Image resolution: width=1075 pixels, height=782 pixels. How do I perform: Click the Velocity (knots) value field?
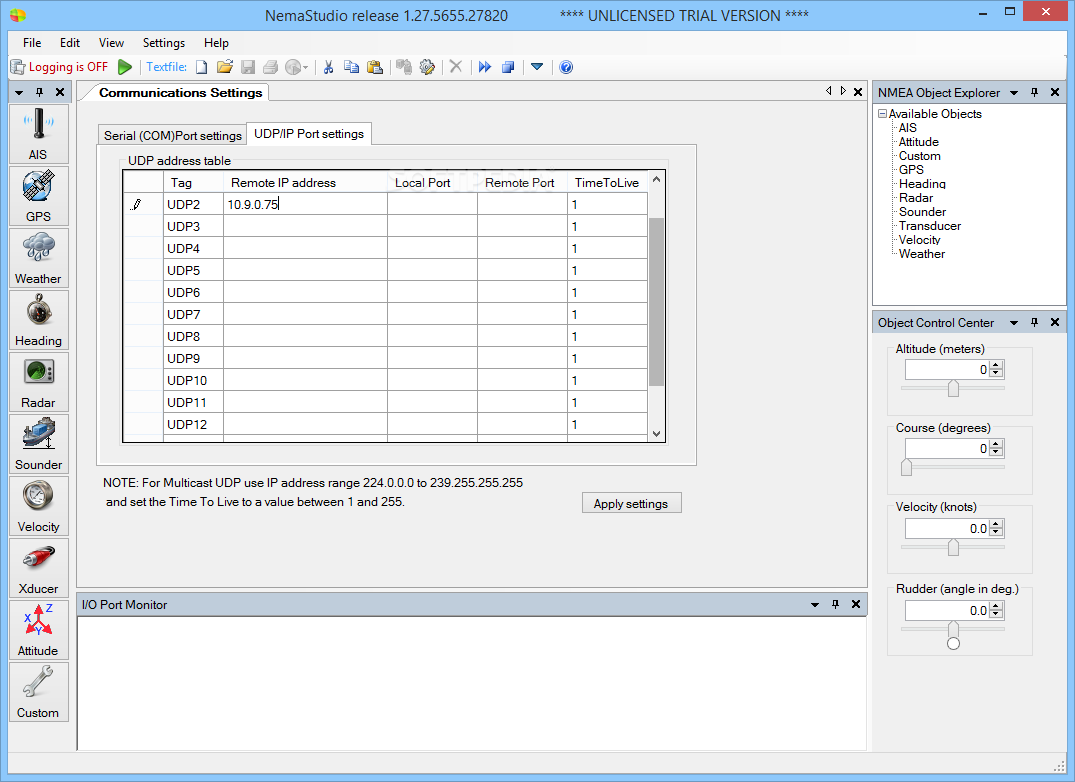tap(947, 528)
